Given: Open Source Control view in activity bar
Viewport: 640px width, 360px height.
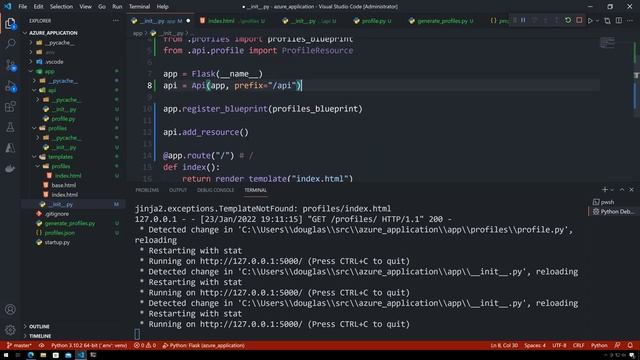Looking at the screenshot, I should [x=10, y=65].
